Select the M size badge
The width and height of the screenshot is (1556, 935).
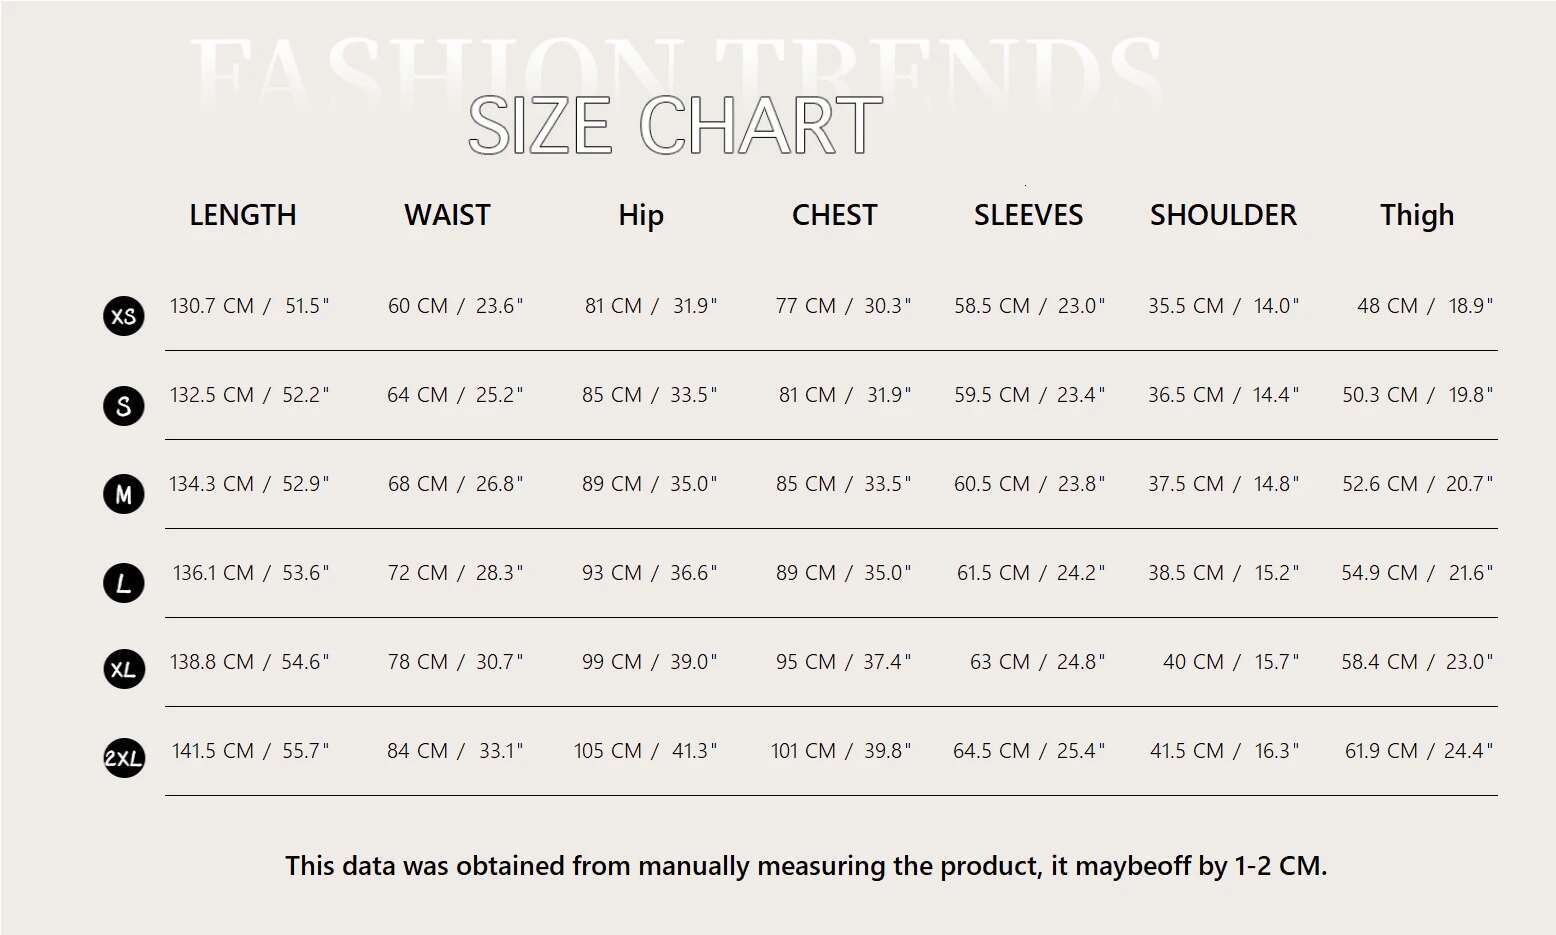coord(124,494)
